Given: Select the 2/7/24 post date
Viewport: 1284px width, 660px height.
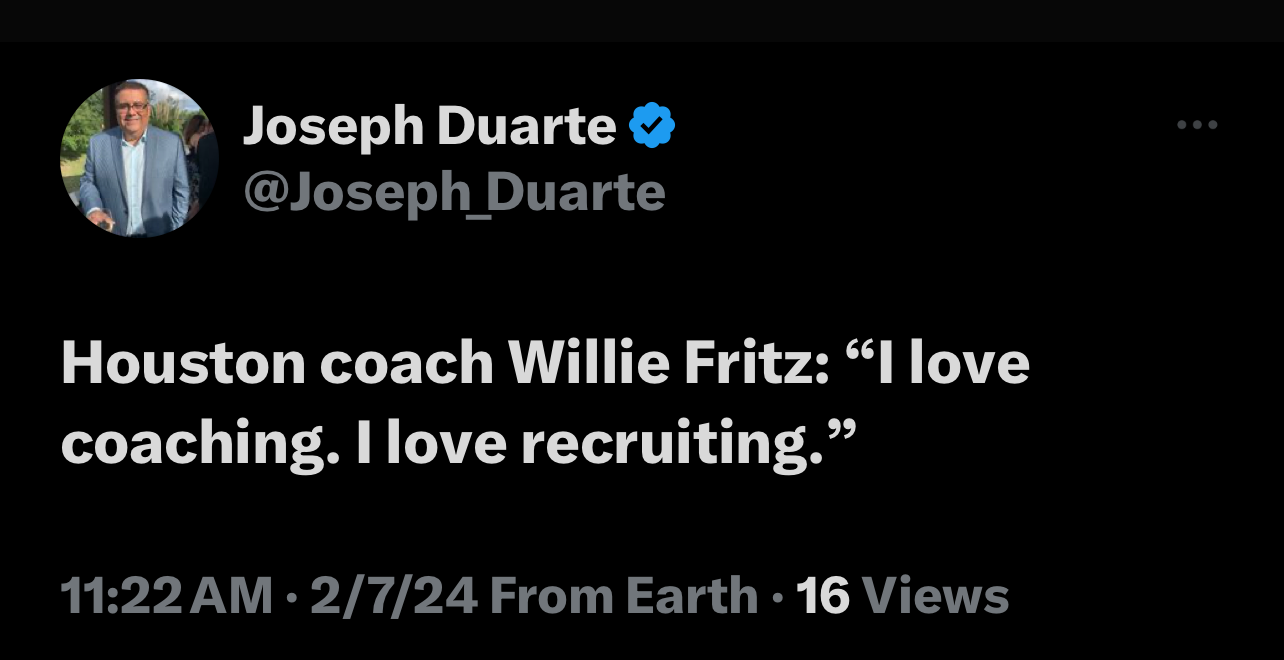Looking at the screenshot, I should [391, 596].
